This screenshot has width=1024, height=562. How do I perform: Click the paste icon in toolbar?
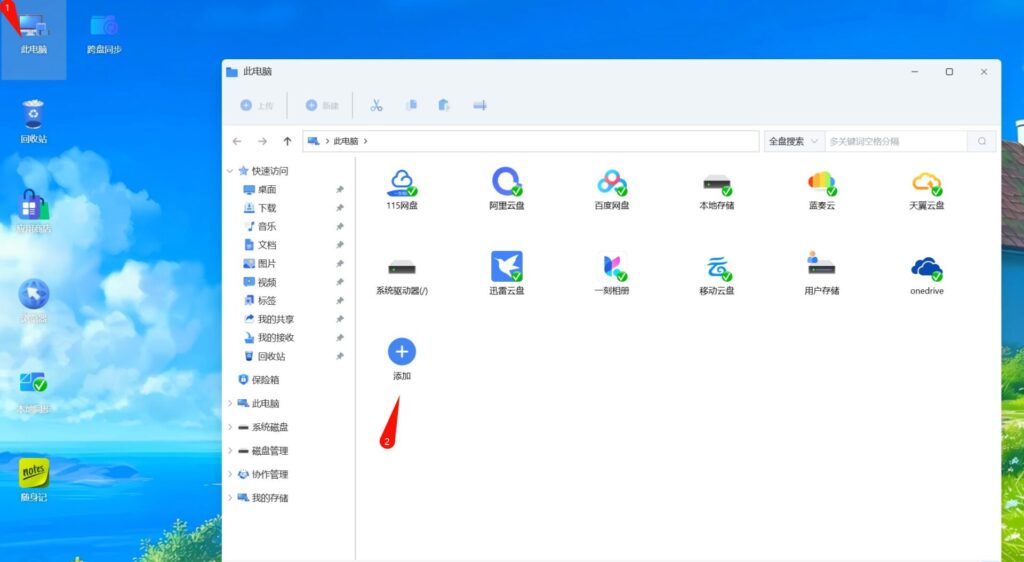click(445, 105)
